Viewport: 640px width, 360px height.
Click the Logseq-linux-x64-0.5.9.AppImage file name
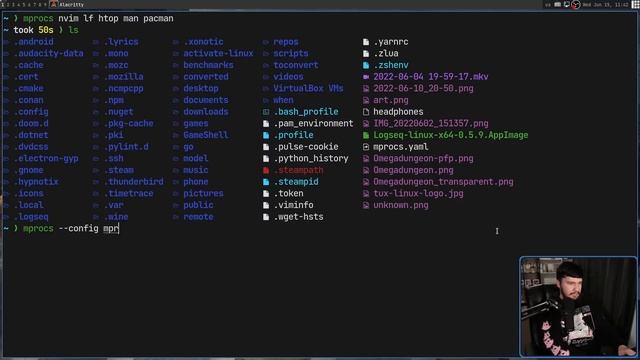tap(451, 135)
